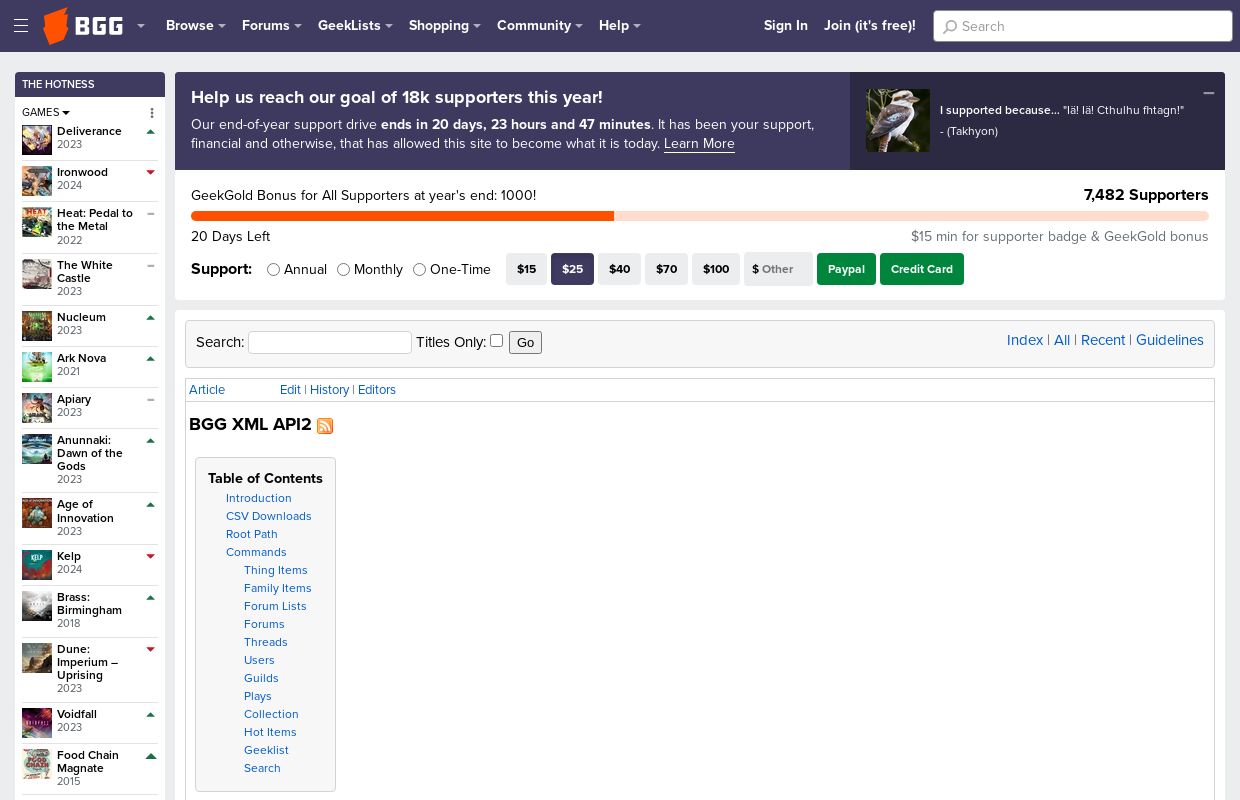The height and width of the screenshot is (800, 1240).
Task: Open the Anunnaki: Dawn of the Gods thumbnail
Action: pos(37,448)
